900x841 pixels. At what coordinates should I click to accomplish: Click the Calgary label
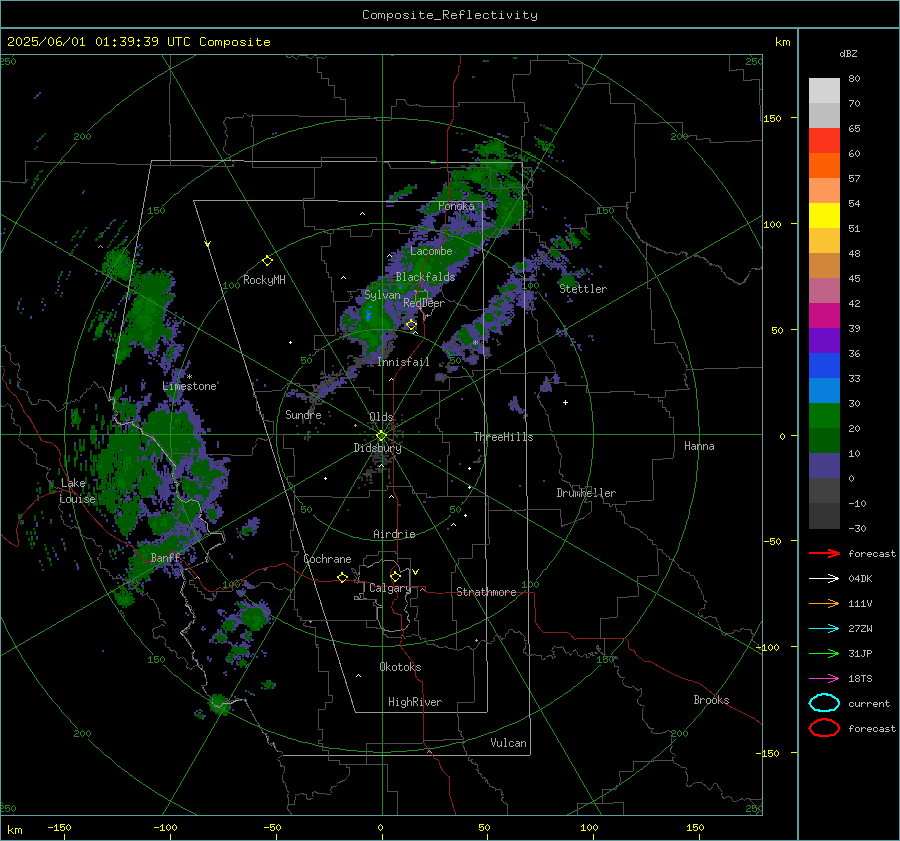coord(390,588)
